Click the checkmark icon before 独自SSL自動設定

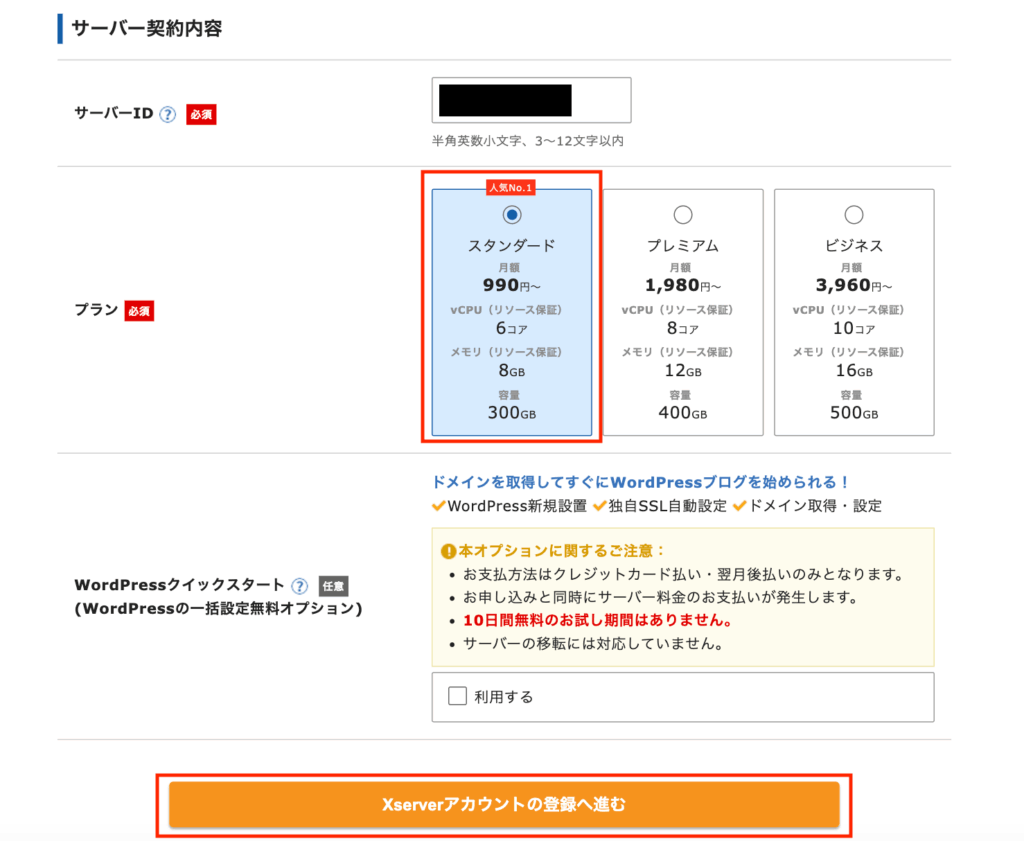(x=600, y=506)
